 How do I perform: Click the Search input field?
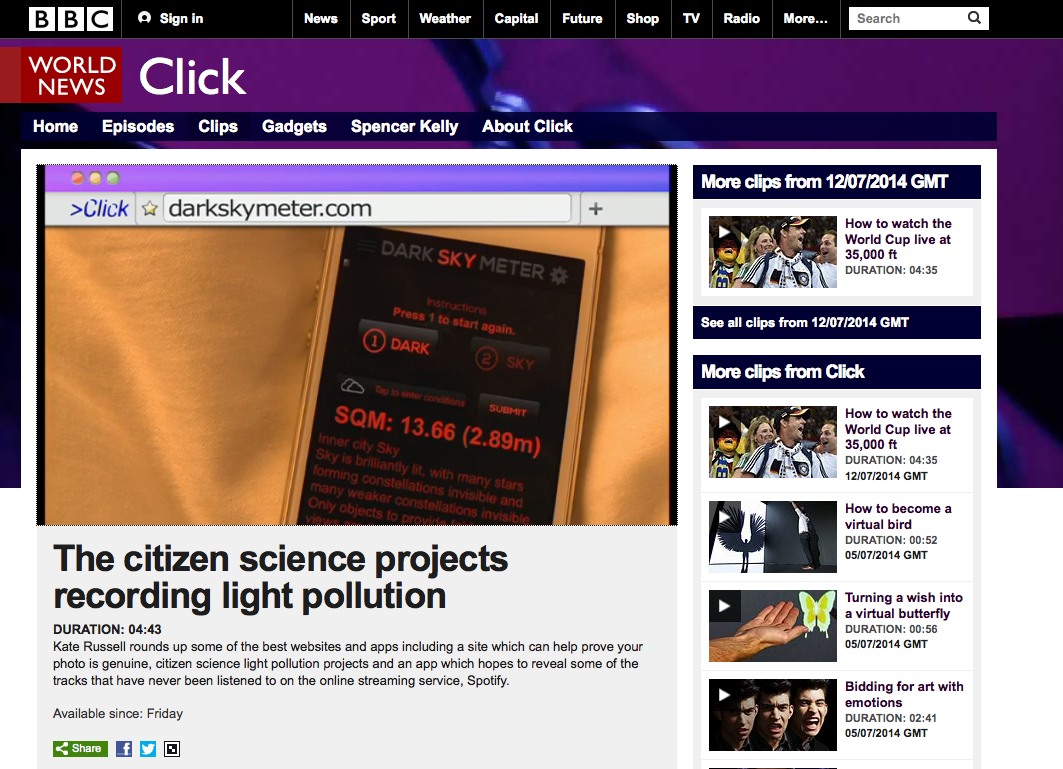point(907,18)
